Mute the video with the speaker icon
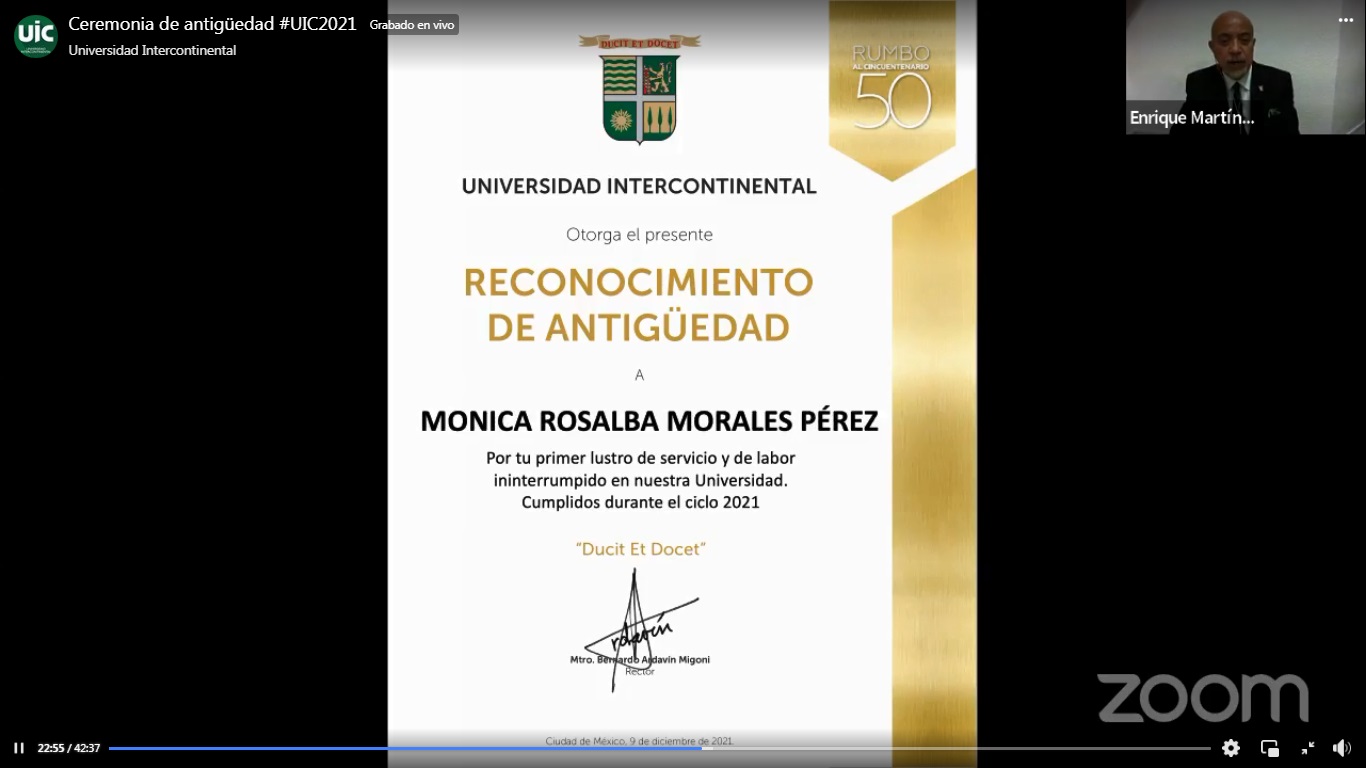This screenshot has width=1366, height=768. pos(1342,748)
